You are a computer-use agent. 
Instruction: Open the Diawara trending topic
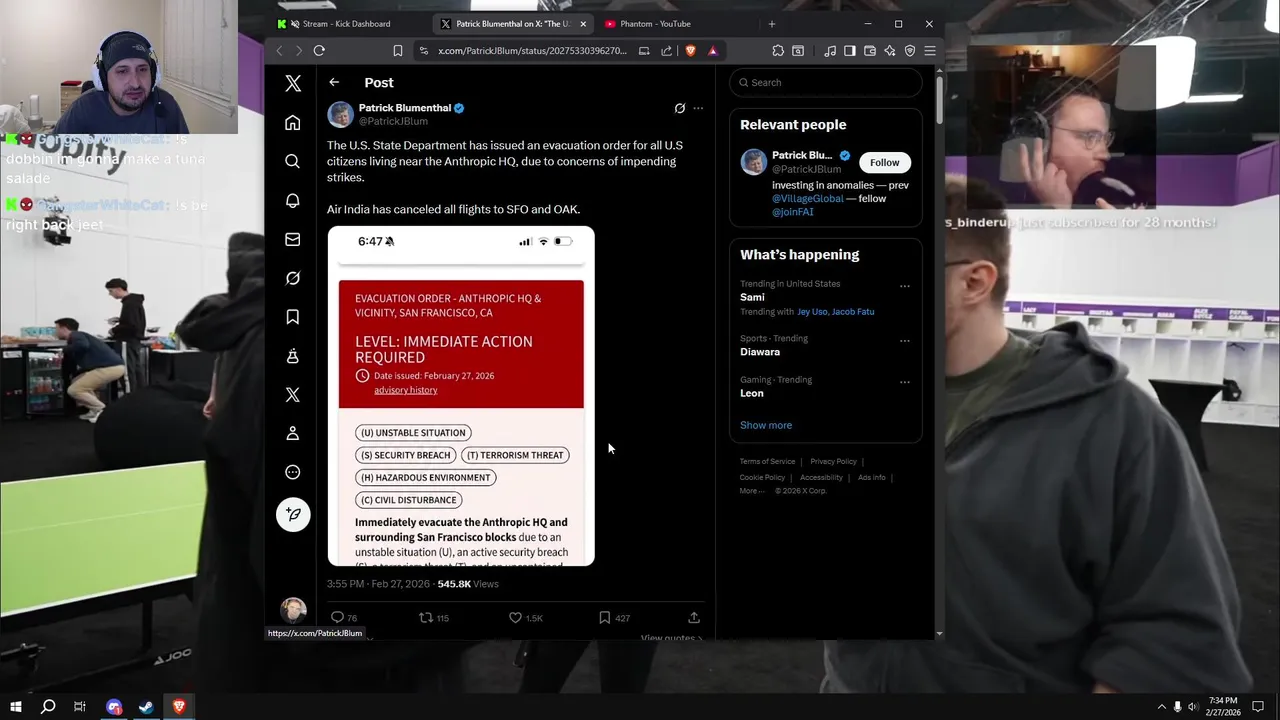pos(760,352)
